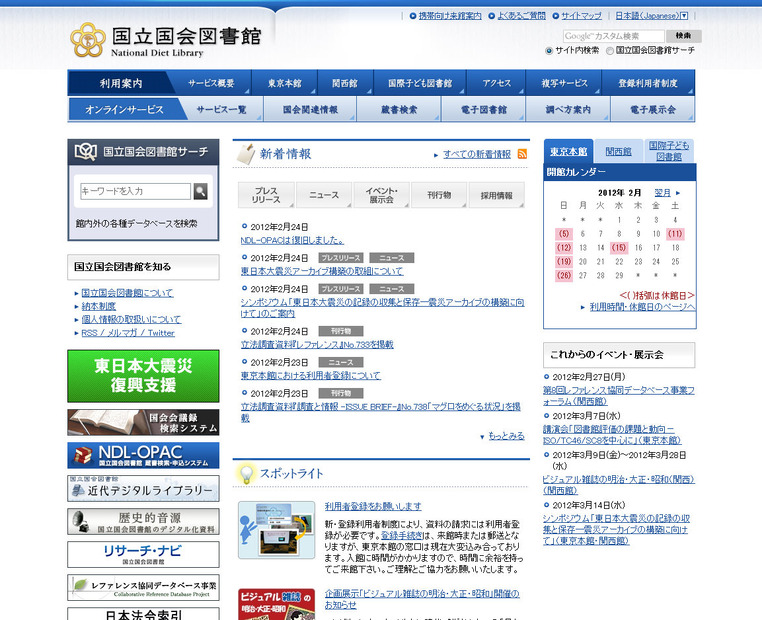Click the magnifier search button in NDL Search box
The height and width of the screenshot is (620, 762).
(200, 191)
